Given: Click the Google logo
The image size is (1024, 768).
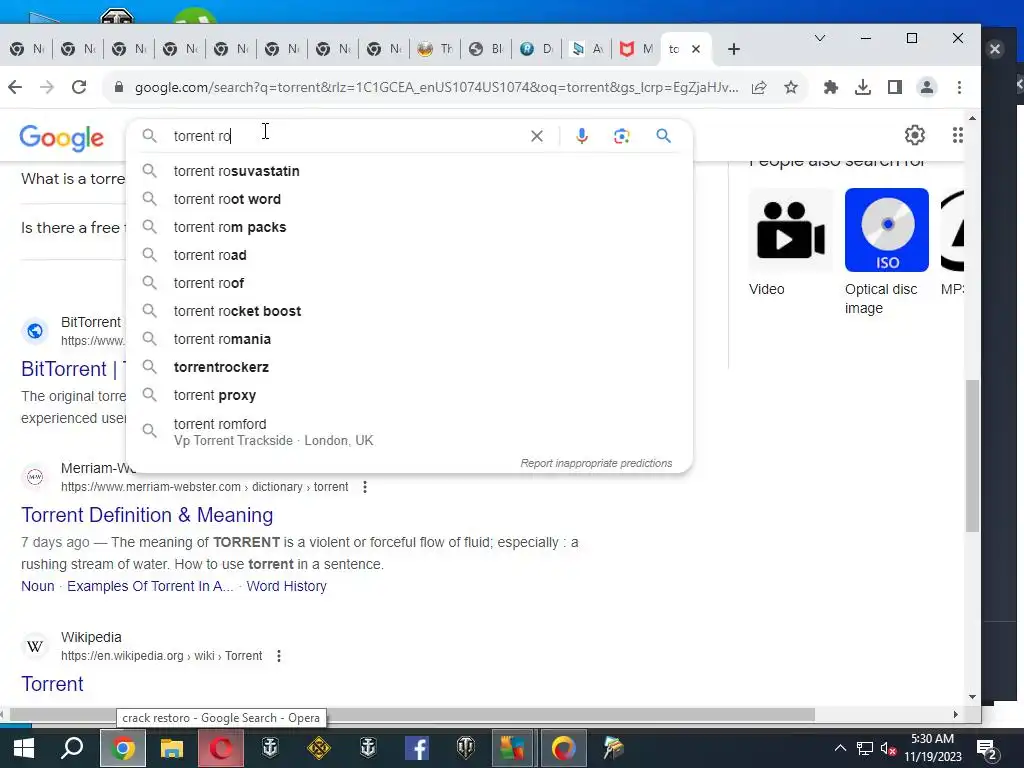Looking at the screenshot, I should point(61,137).
